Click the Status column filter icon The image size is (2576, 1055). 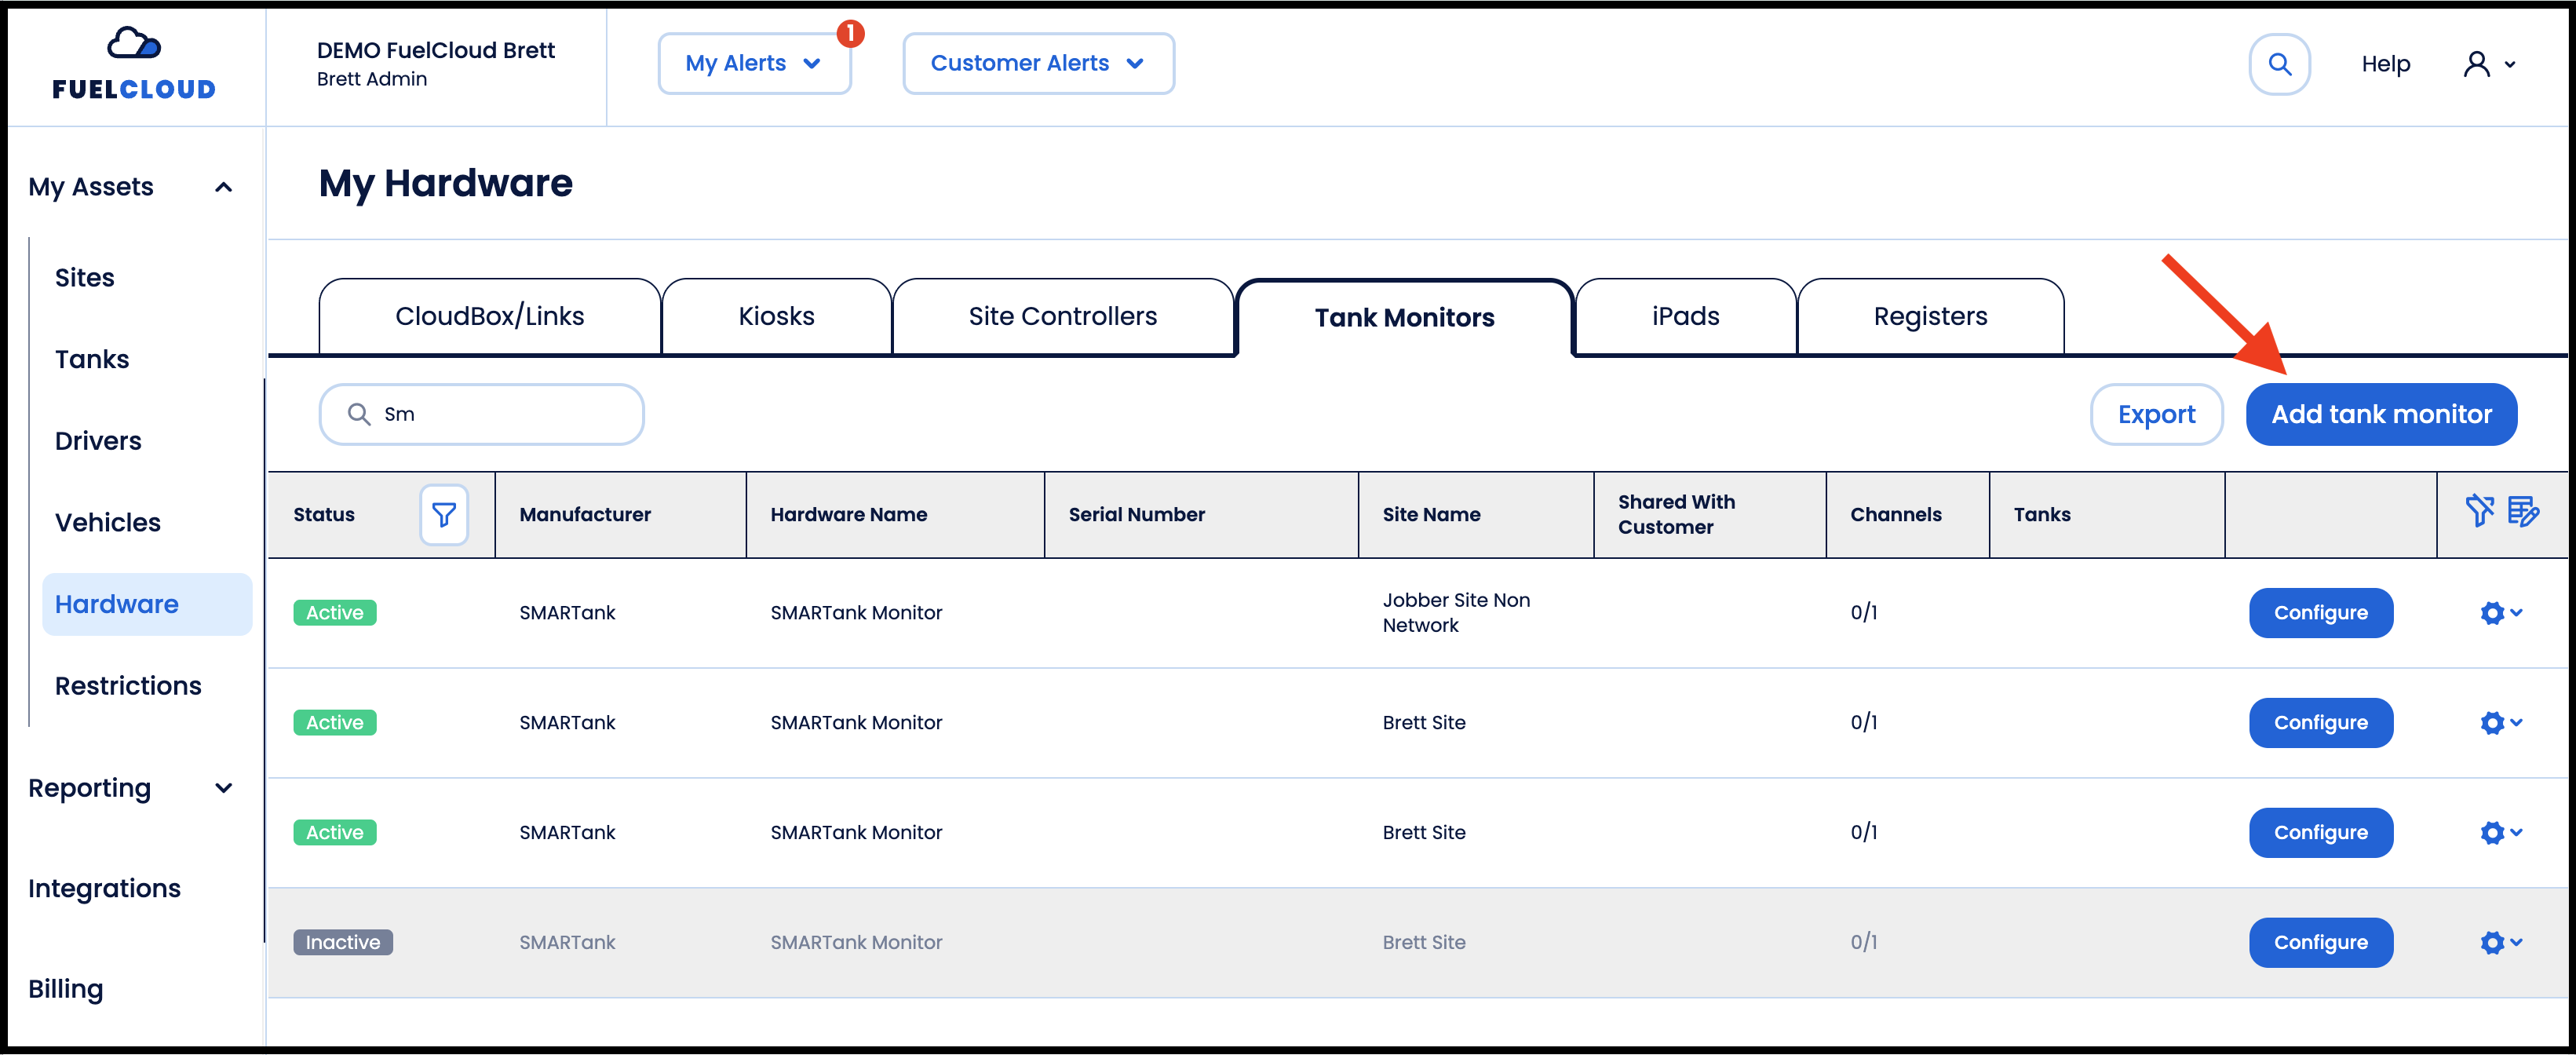pos(444,515)
